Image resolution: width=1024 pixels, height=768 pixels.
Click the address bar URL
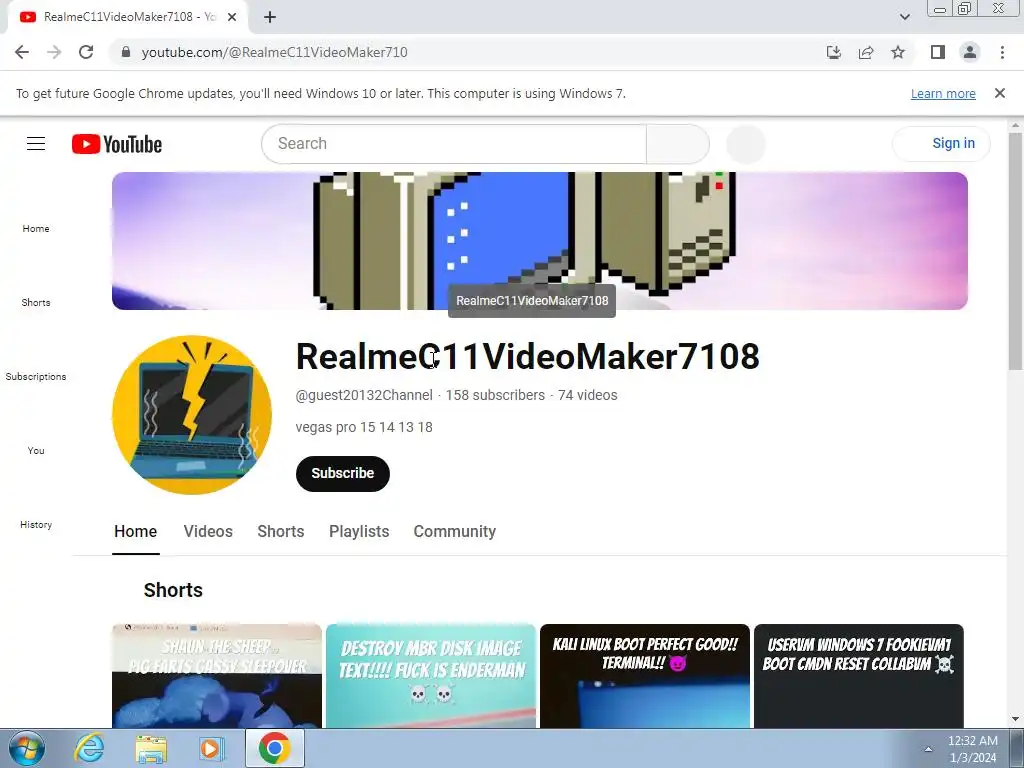[274, 52]
